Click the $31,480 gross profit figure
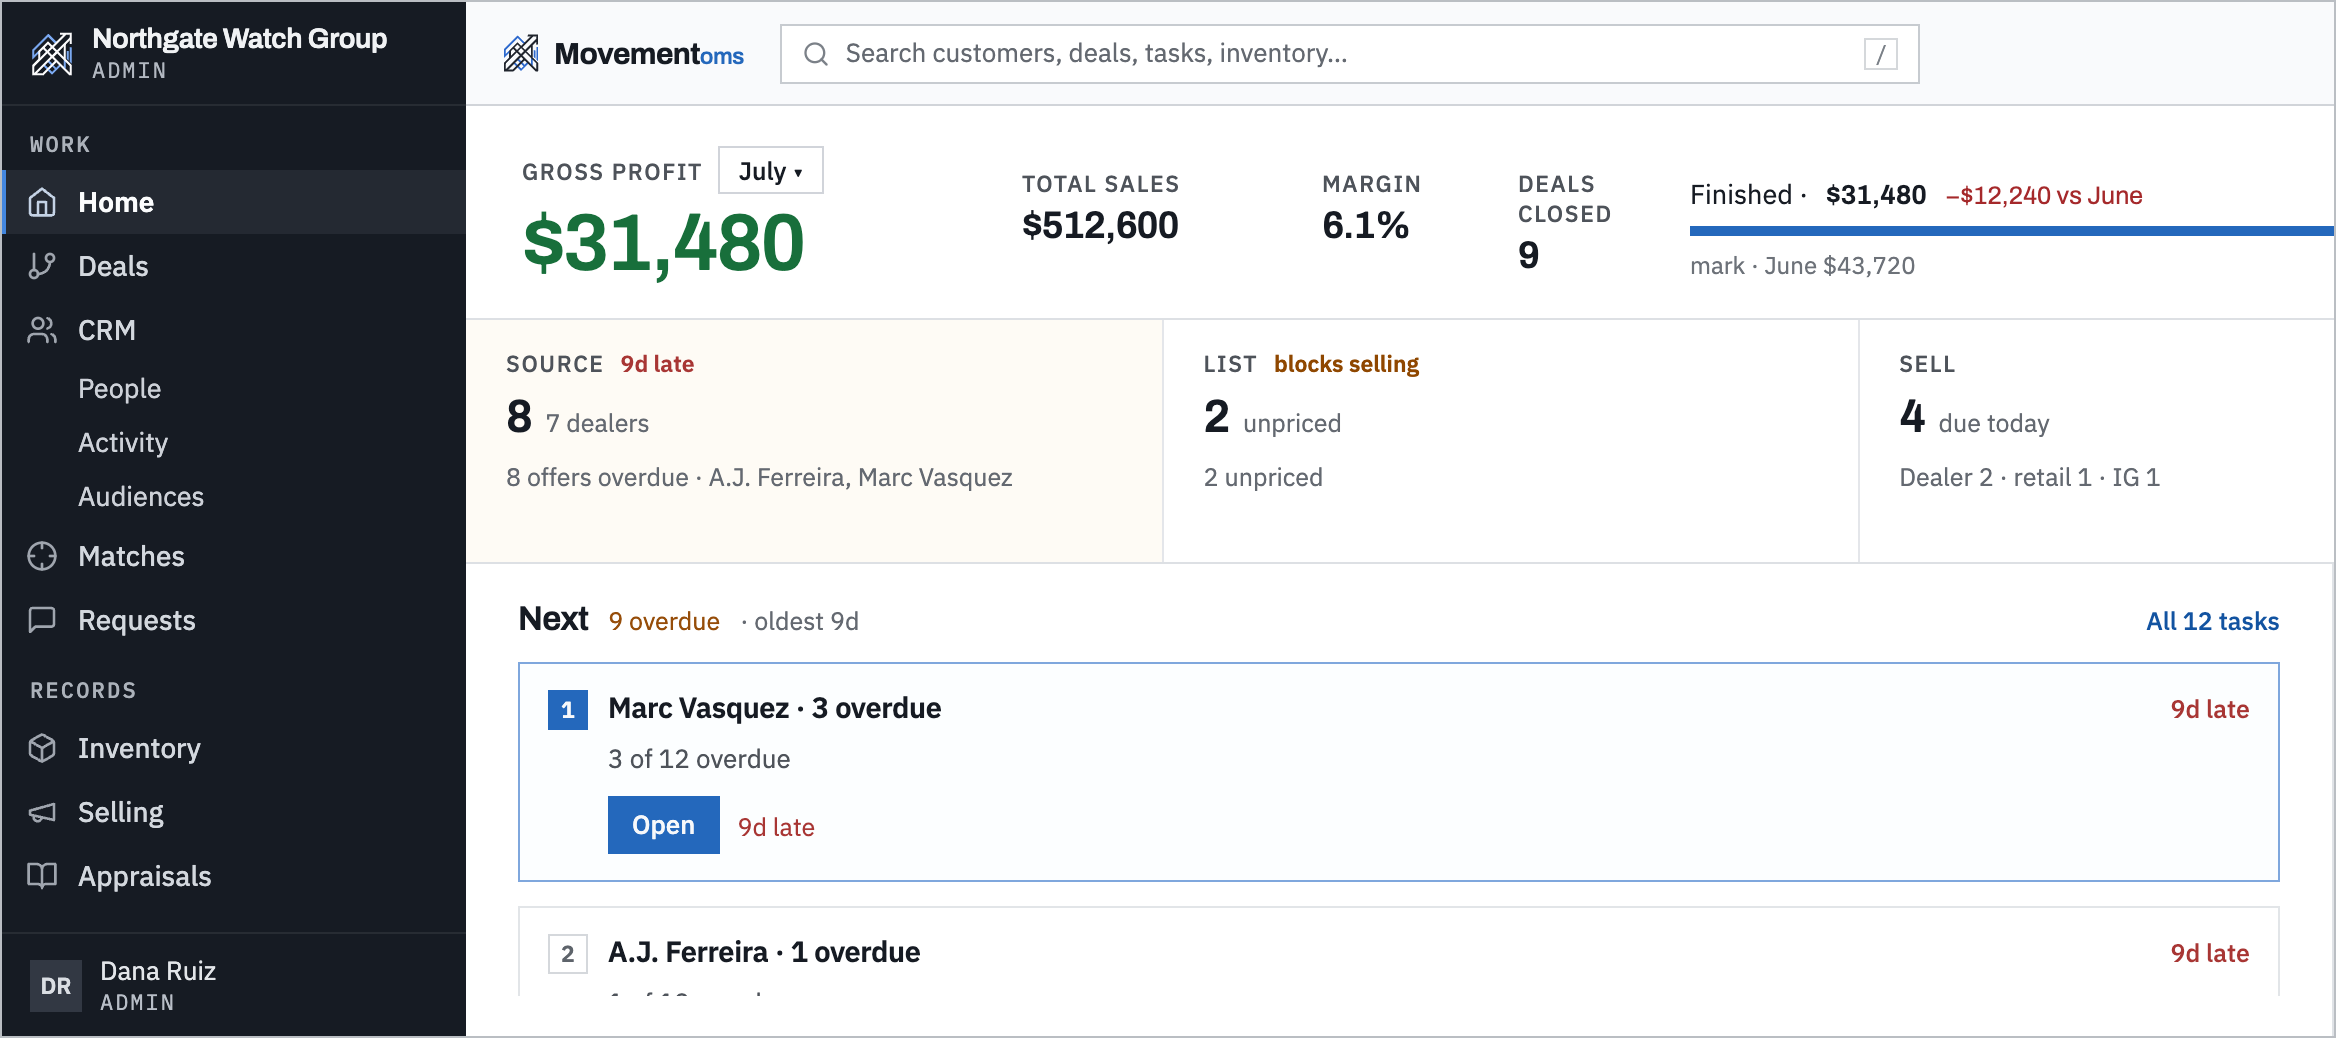The image size is (2336, 1038). 664,243
